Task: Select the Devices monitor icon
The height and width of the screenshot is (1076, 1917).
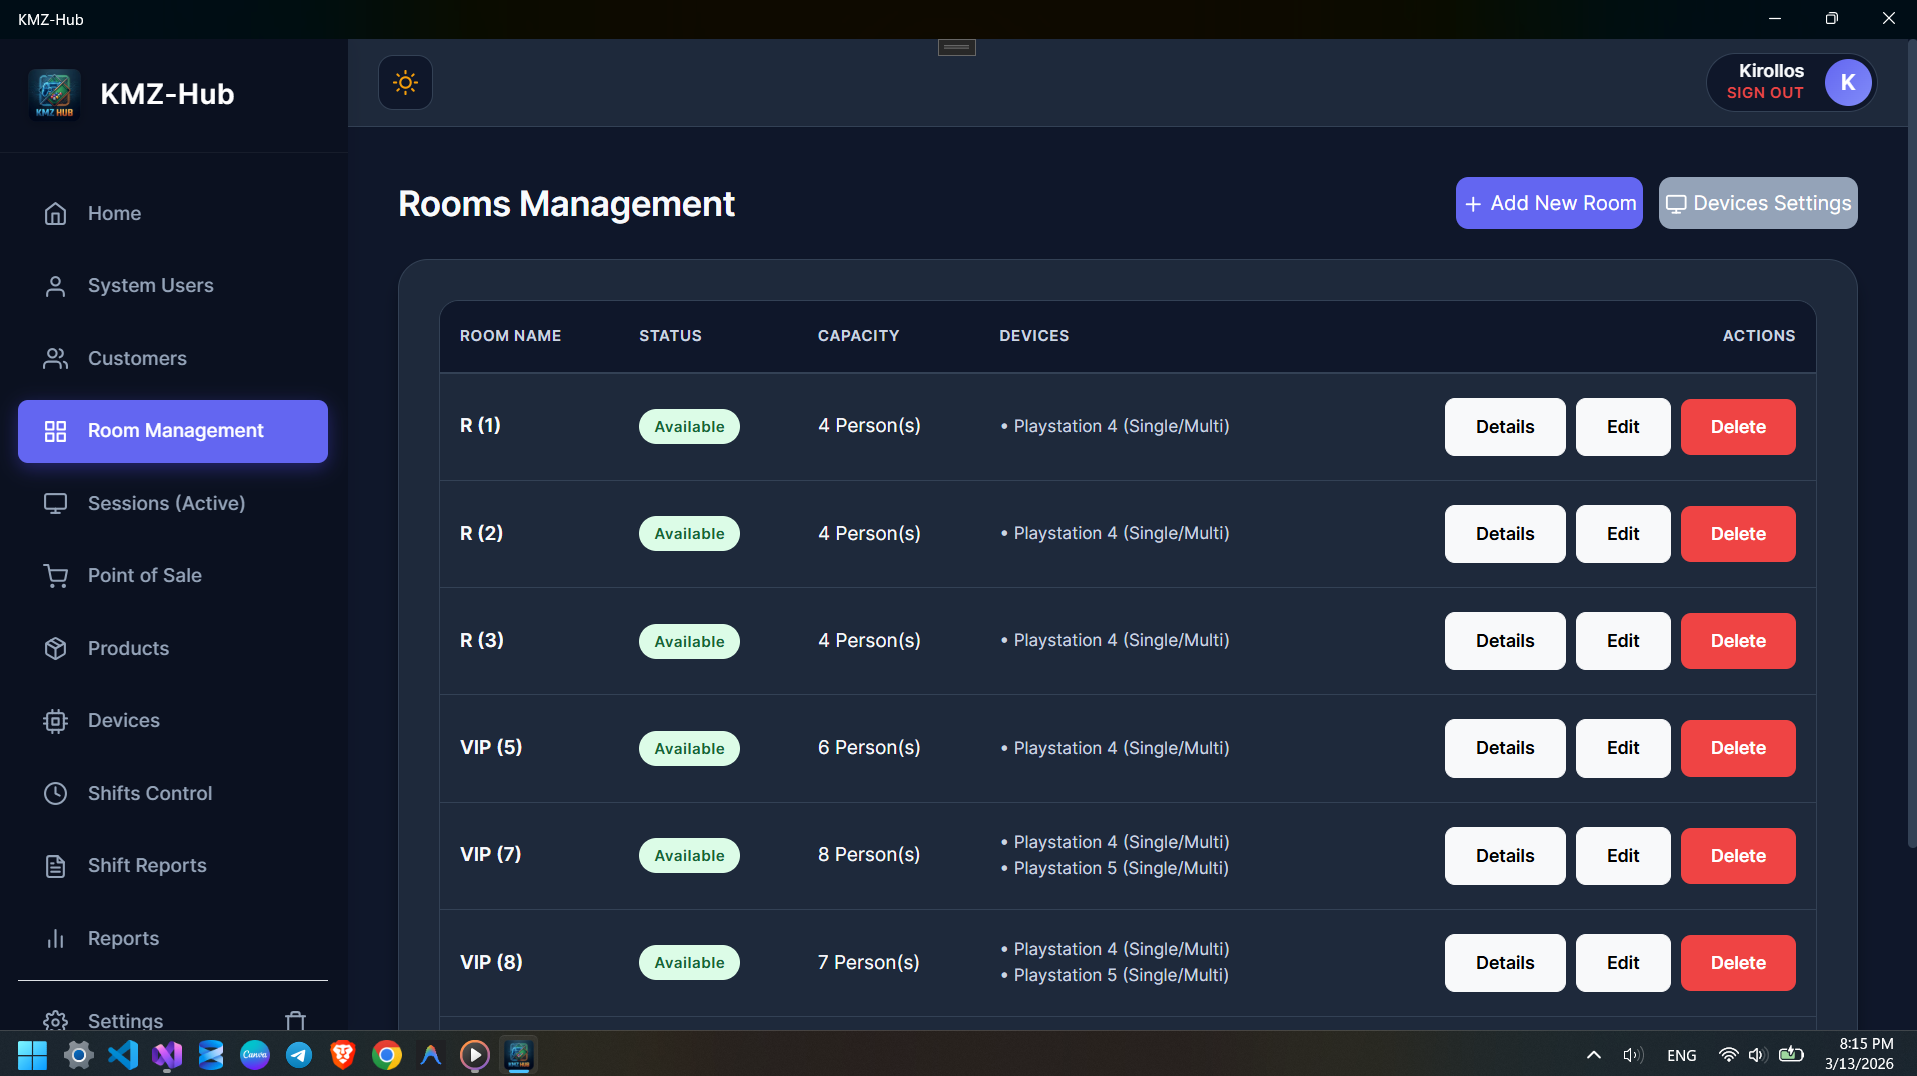Action: point(55,720)
